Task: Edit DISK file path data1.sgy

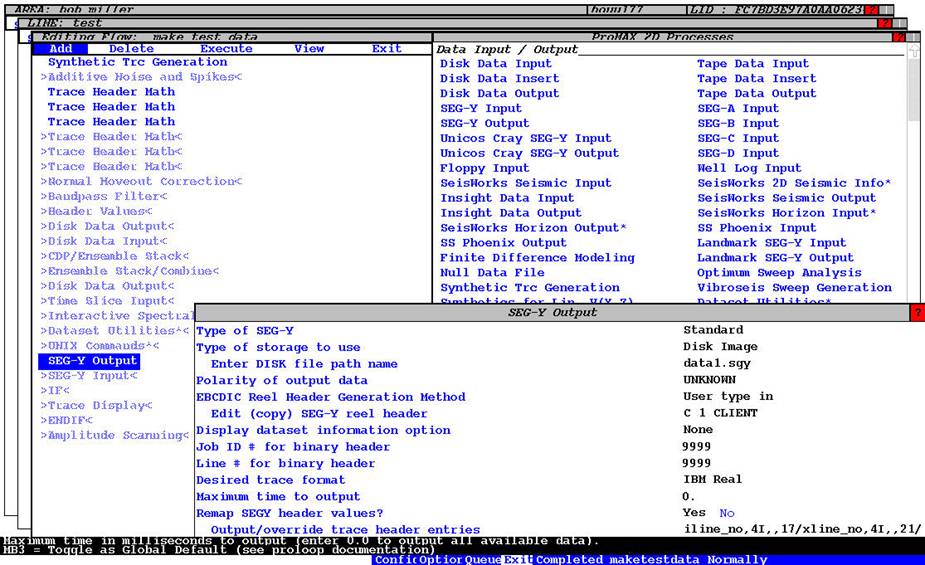Action: (717, 363)
